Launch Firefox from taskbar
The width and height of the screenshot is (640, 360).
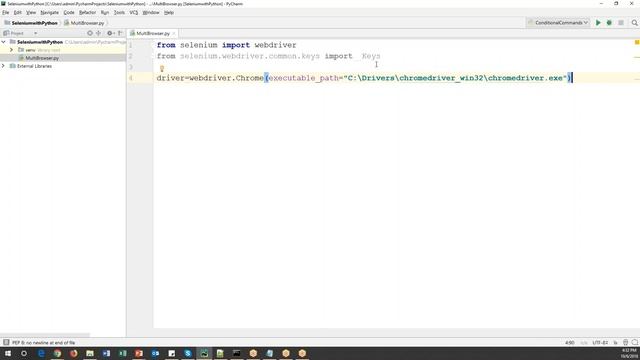point(73,353)
